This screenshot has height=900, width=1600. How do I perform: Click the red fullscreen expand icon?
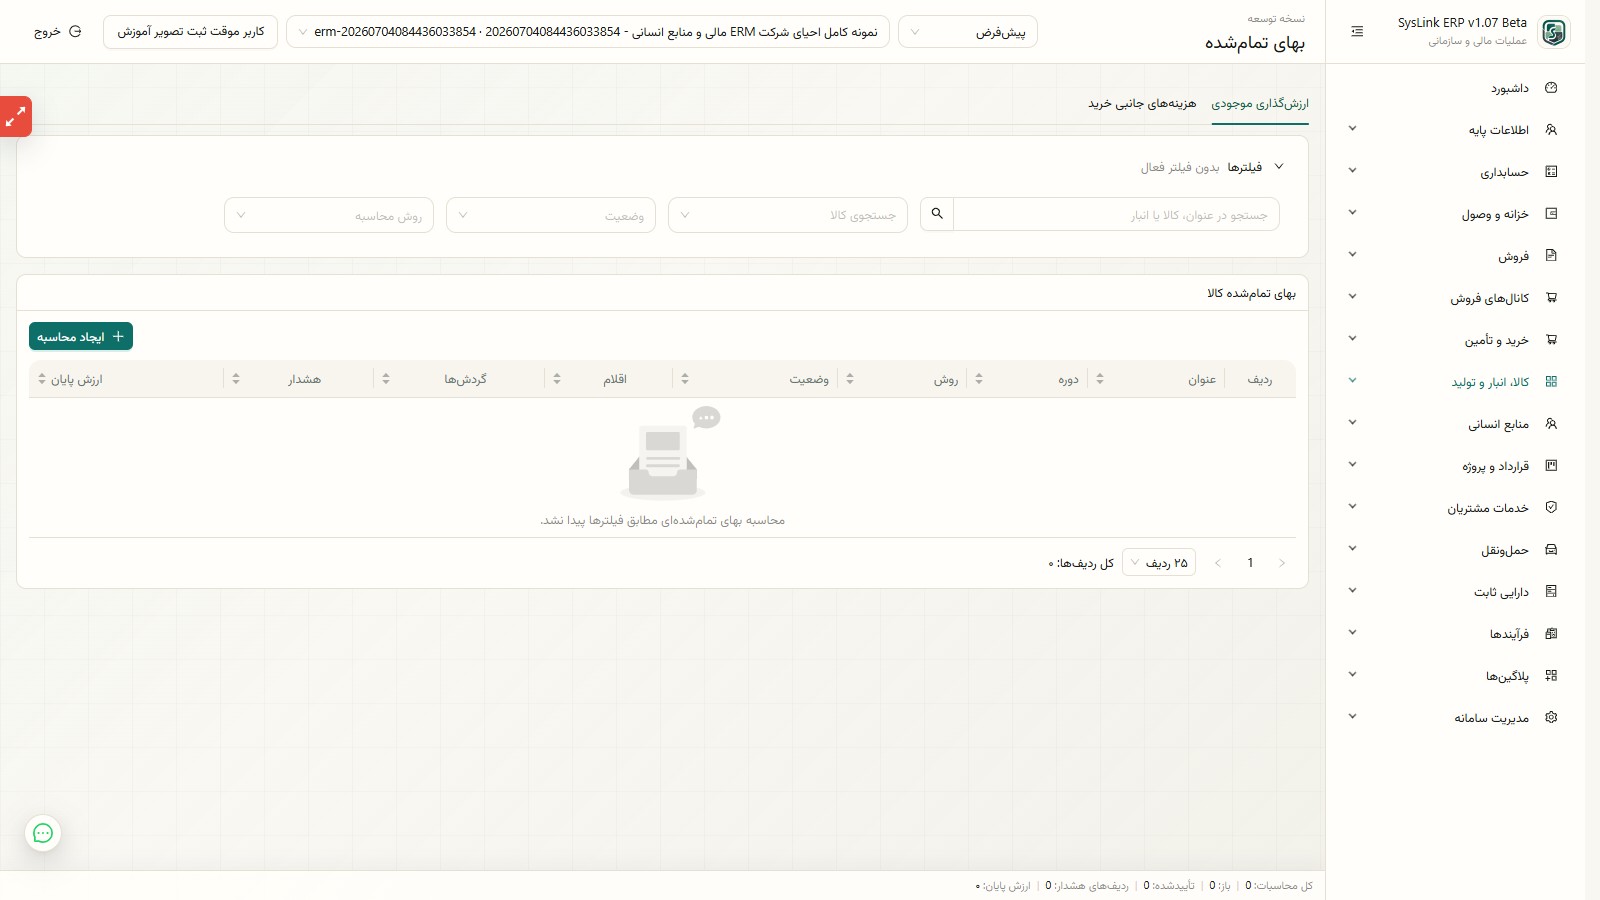[x=15, y=117]
